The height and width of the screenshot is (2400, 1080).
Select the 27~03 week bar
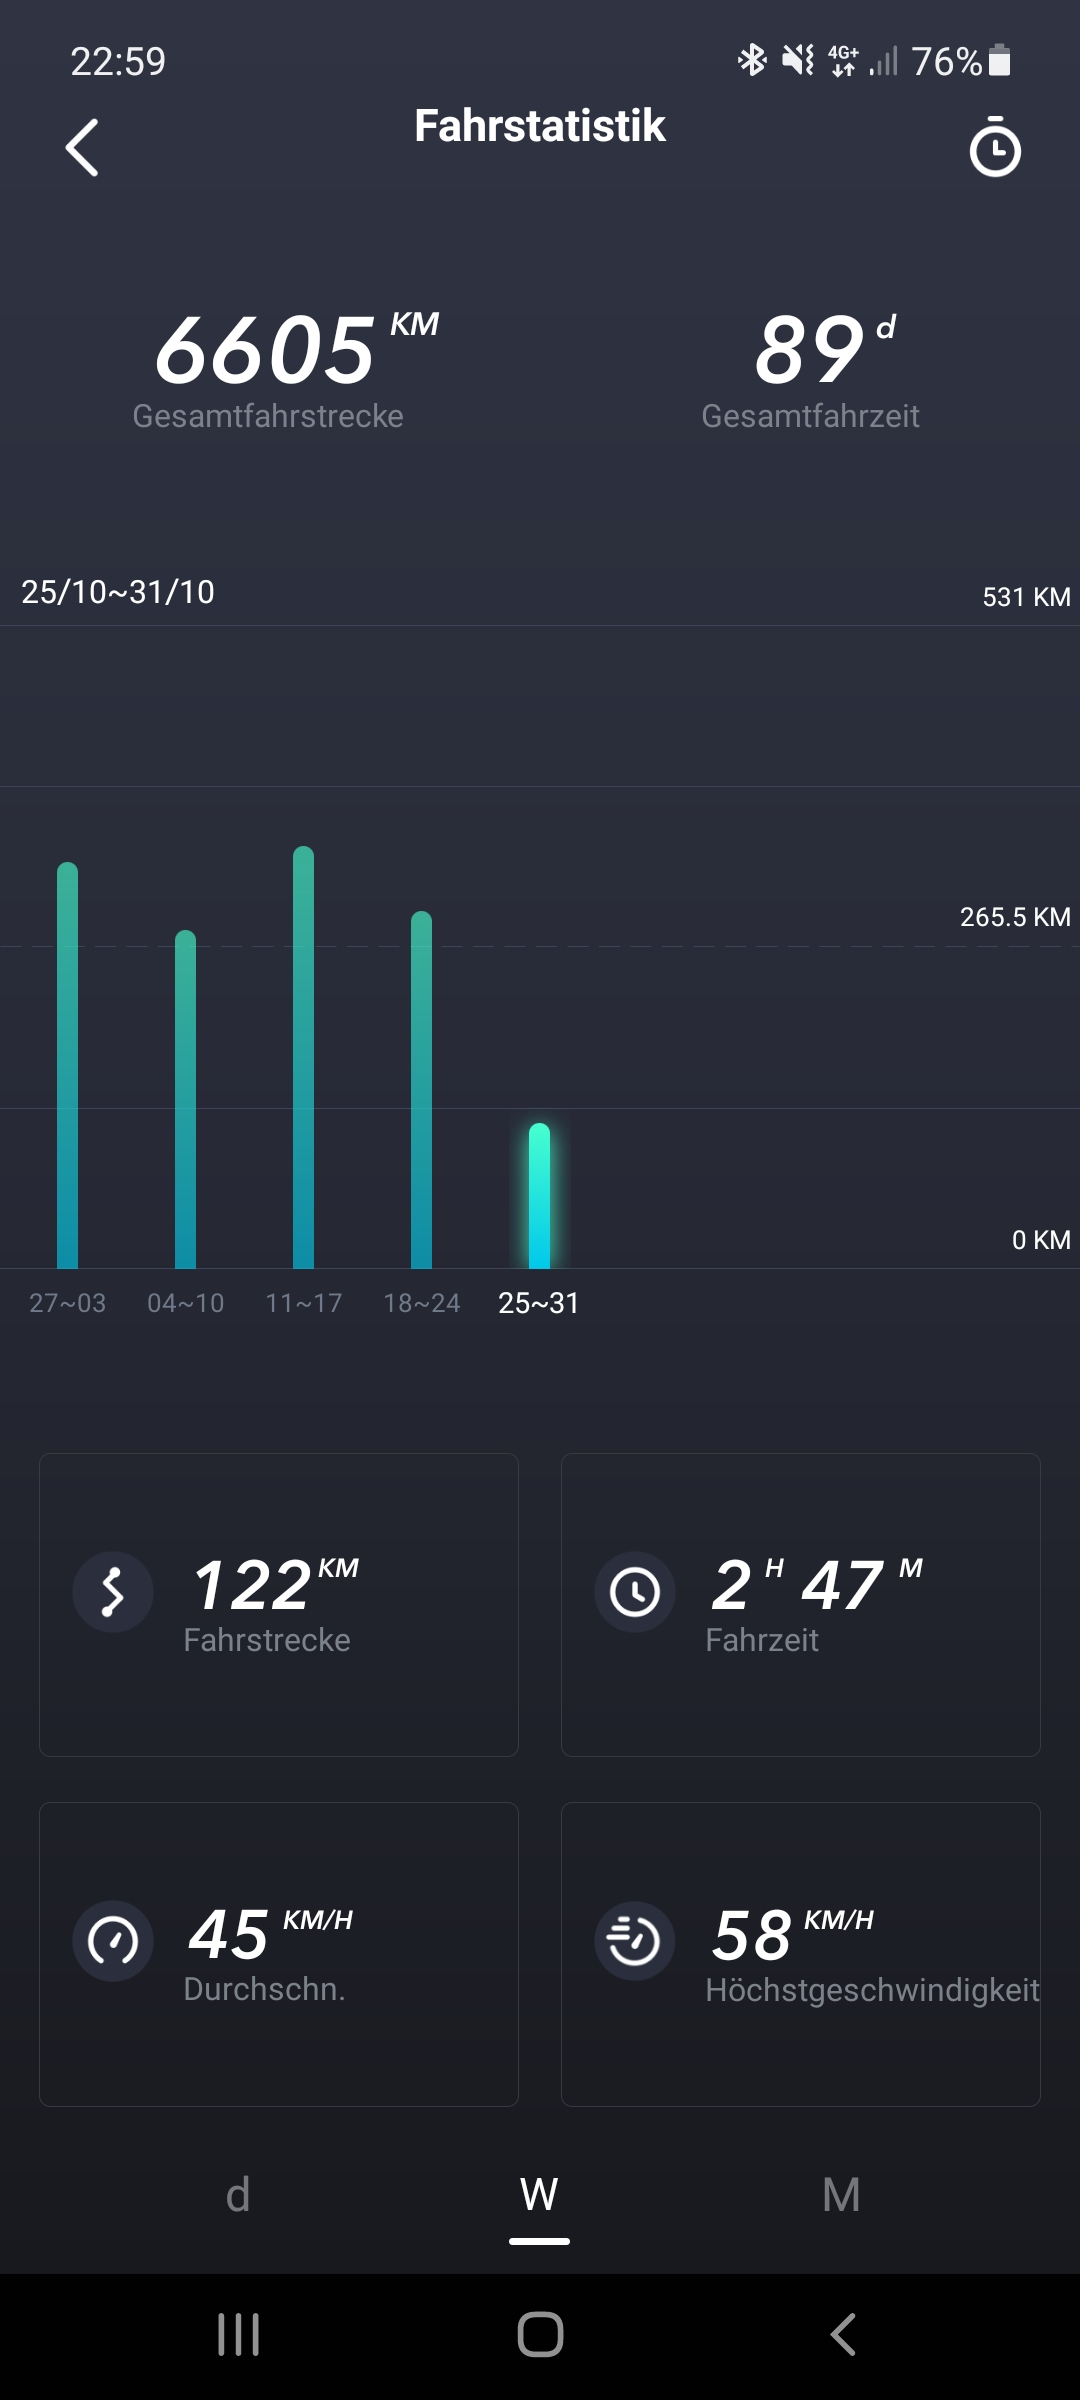pyautogui.click(x=67, y=1065)
